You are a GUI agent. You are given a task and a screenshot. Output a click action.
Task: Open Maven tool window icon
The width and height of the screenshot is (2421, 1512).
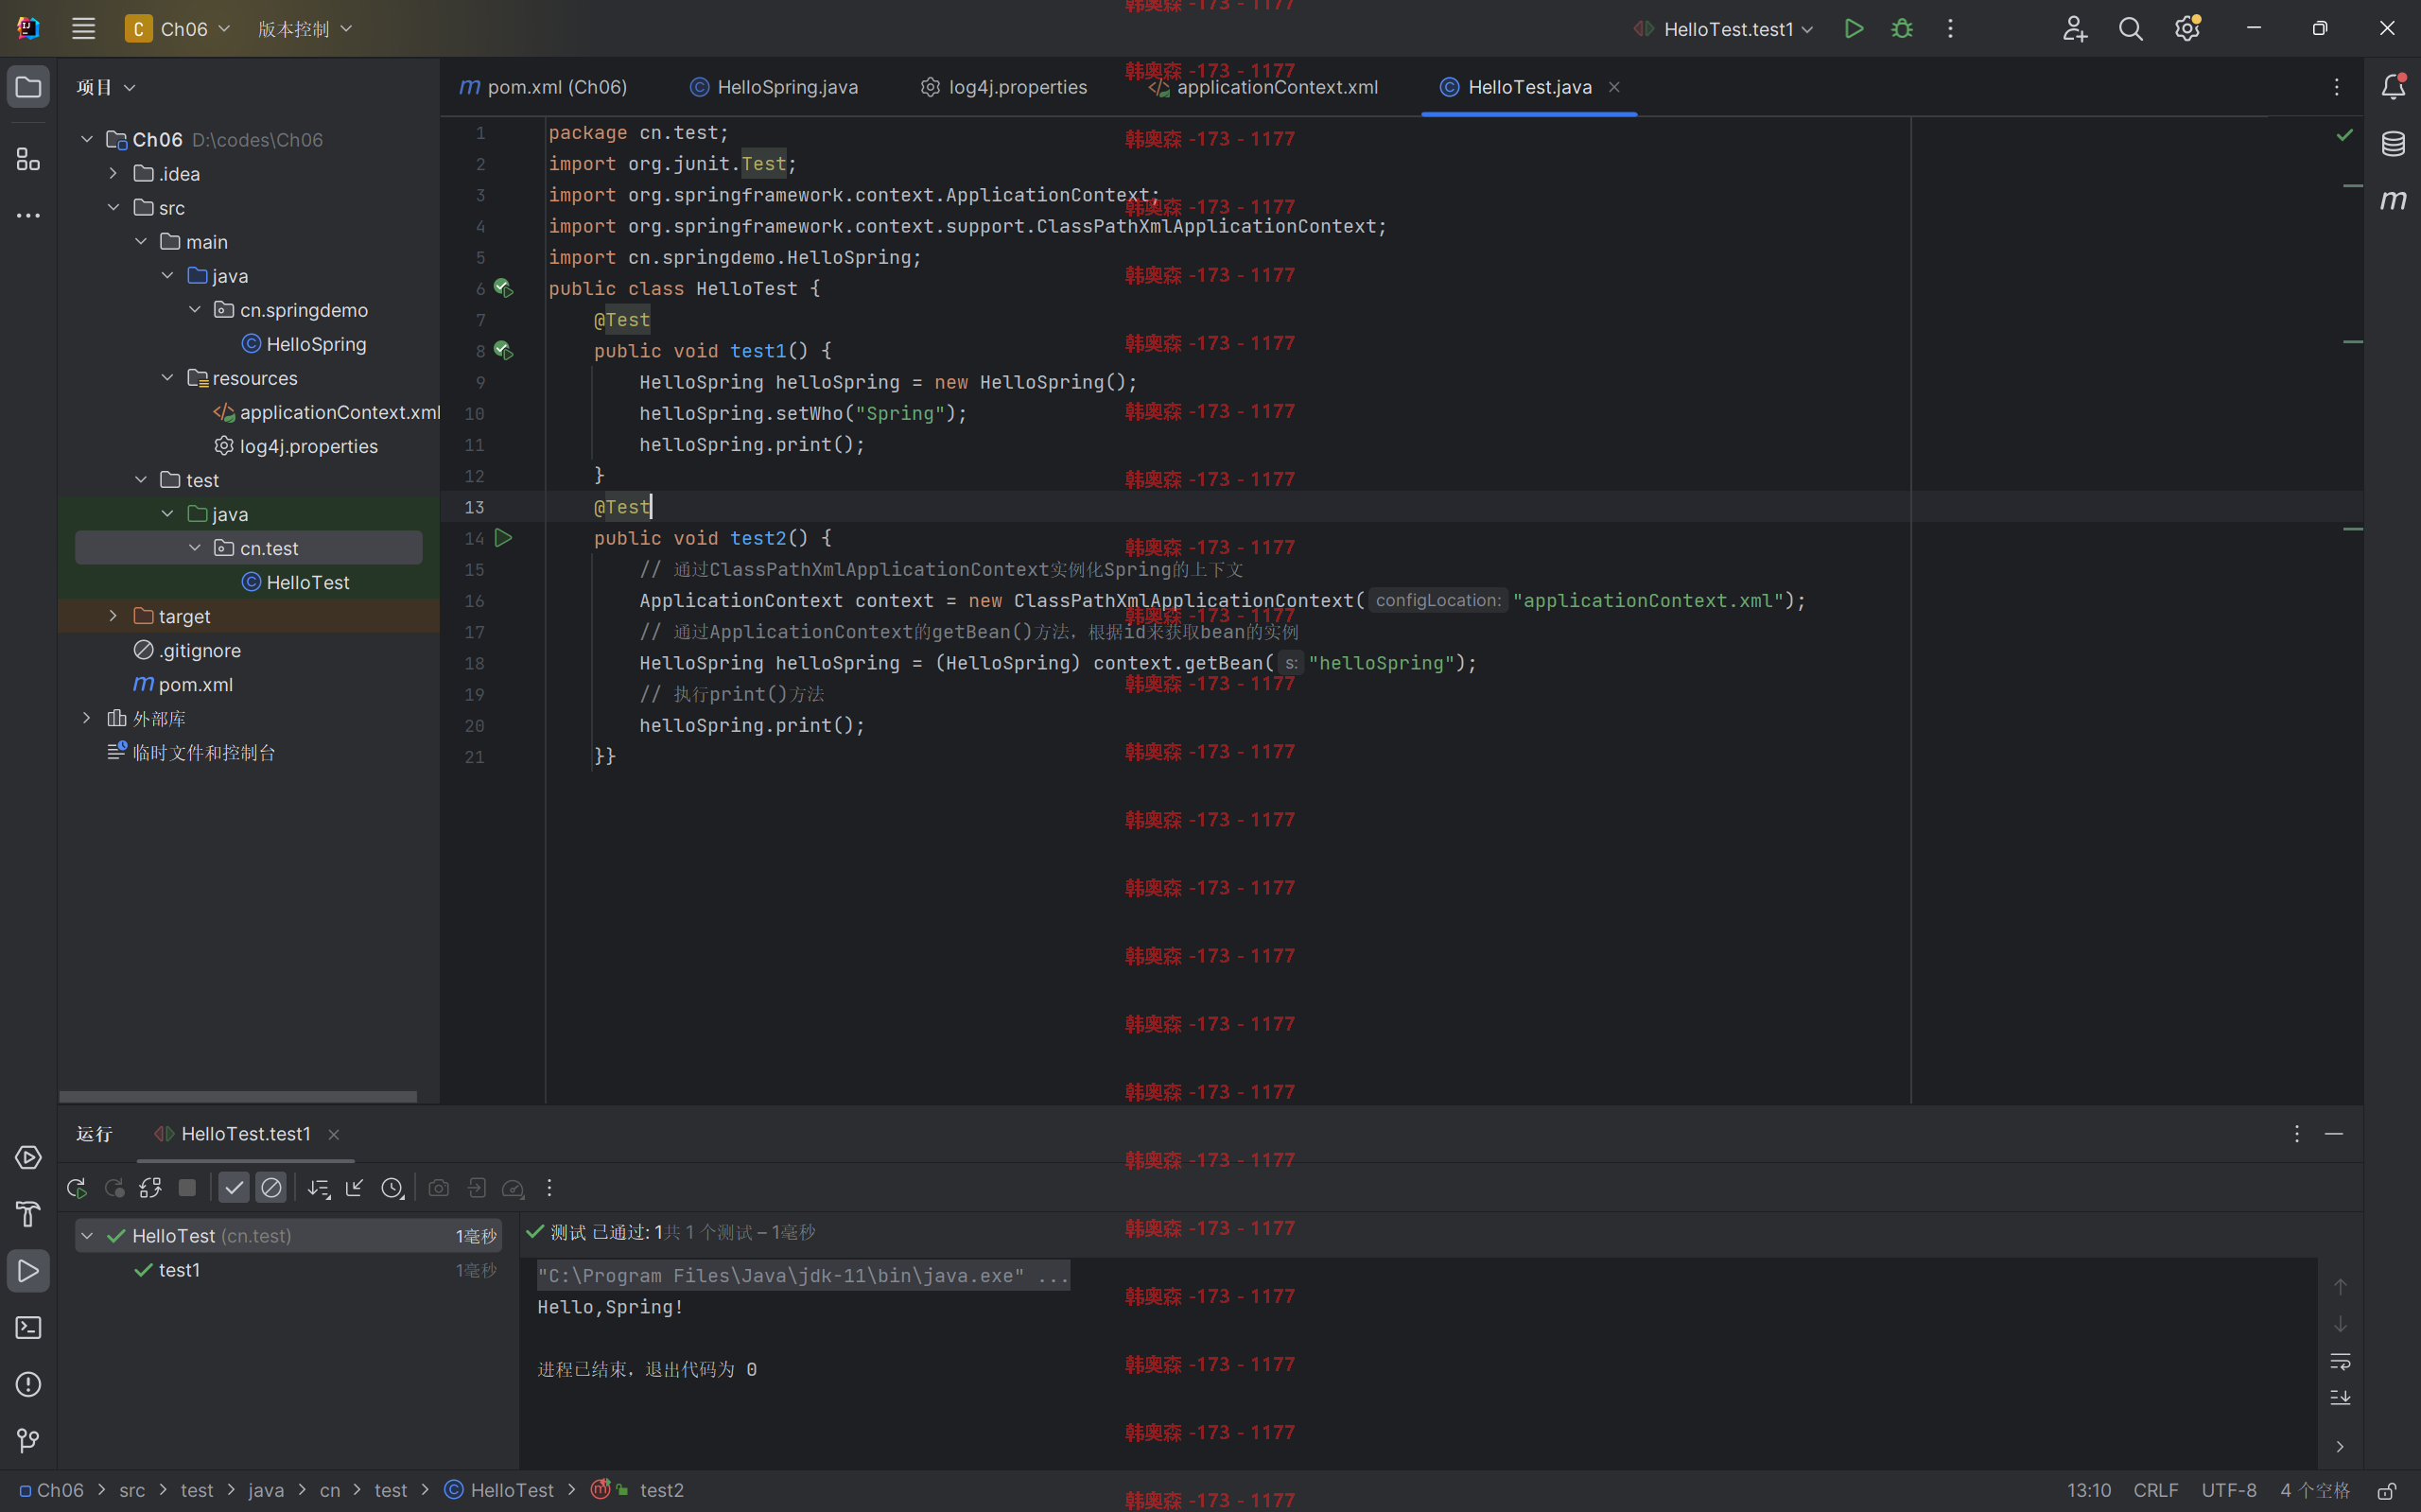(x=2392, y=200)
